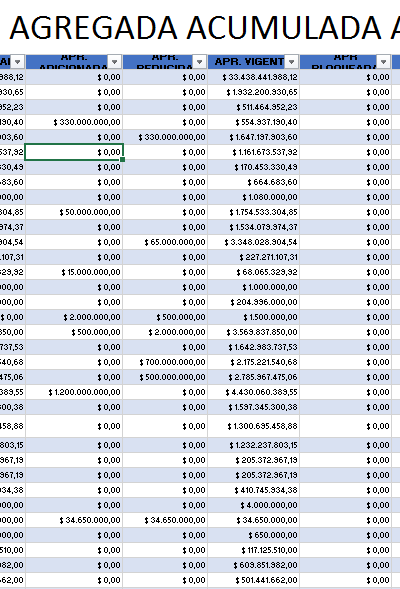Select cell $ 50.000.000,00
Viewport: 400px width, 589px height.
74,212
